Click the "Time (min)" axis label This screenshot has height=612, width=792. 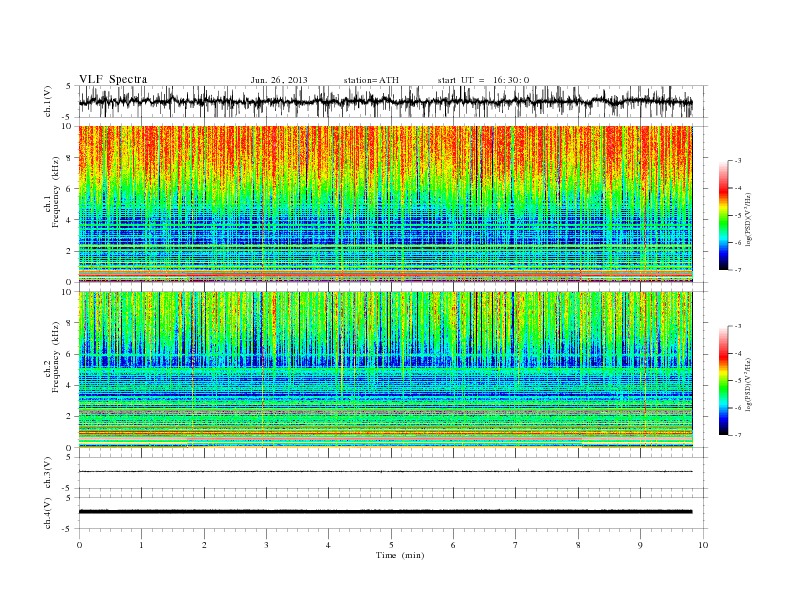click(400, 555)
